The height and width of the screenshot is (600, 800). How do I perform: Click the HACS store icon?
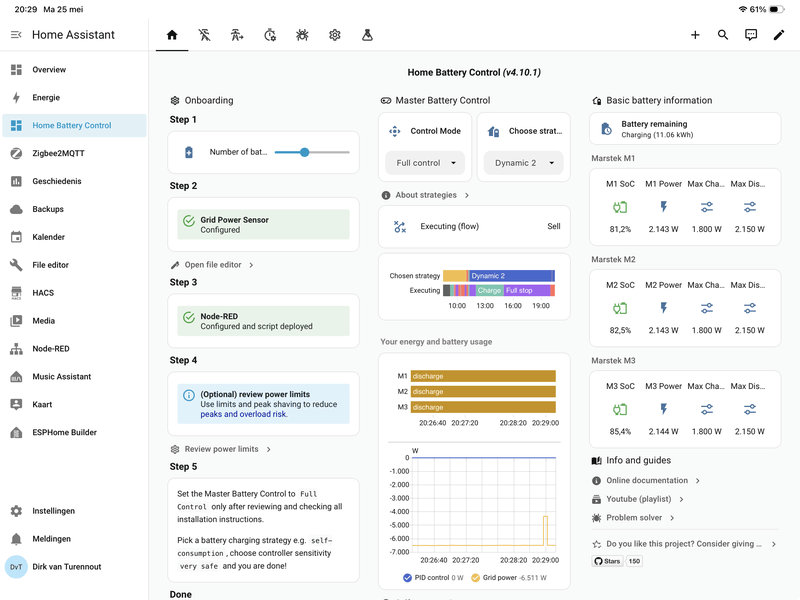[16, 293]
